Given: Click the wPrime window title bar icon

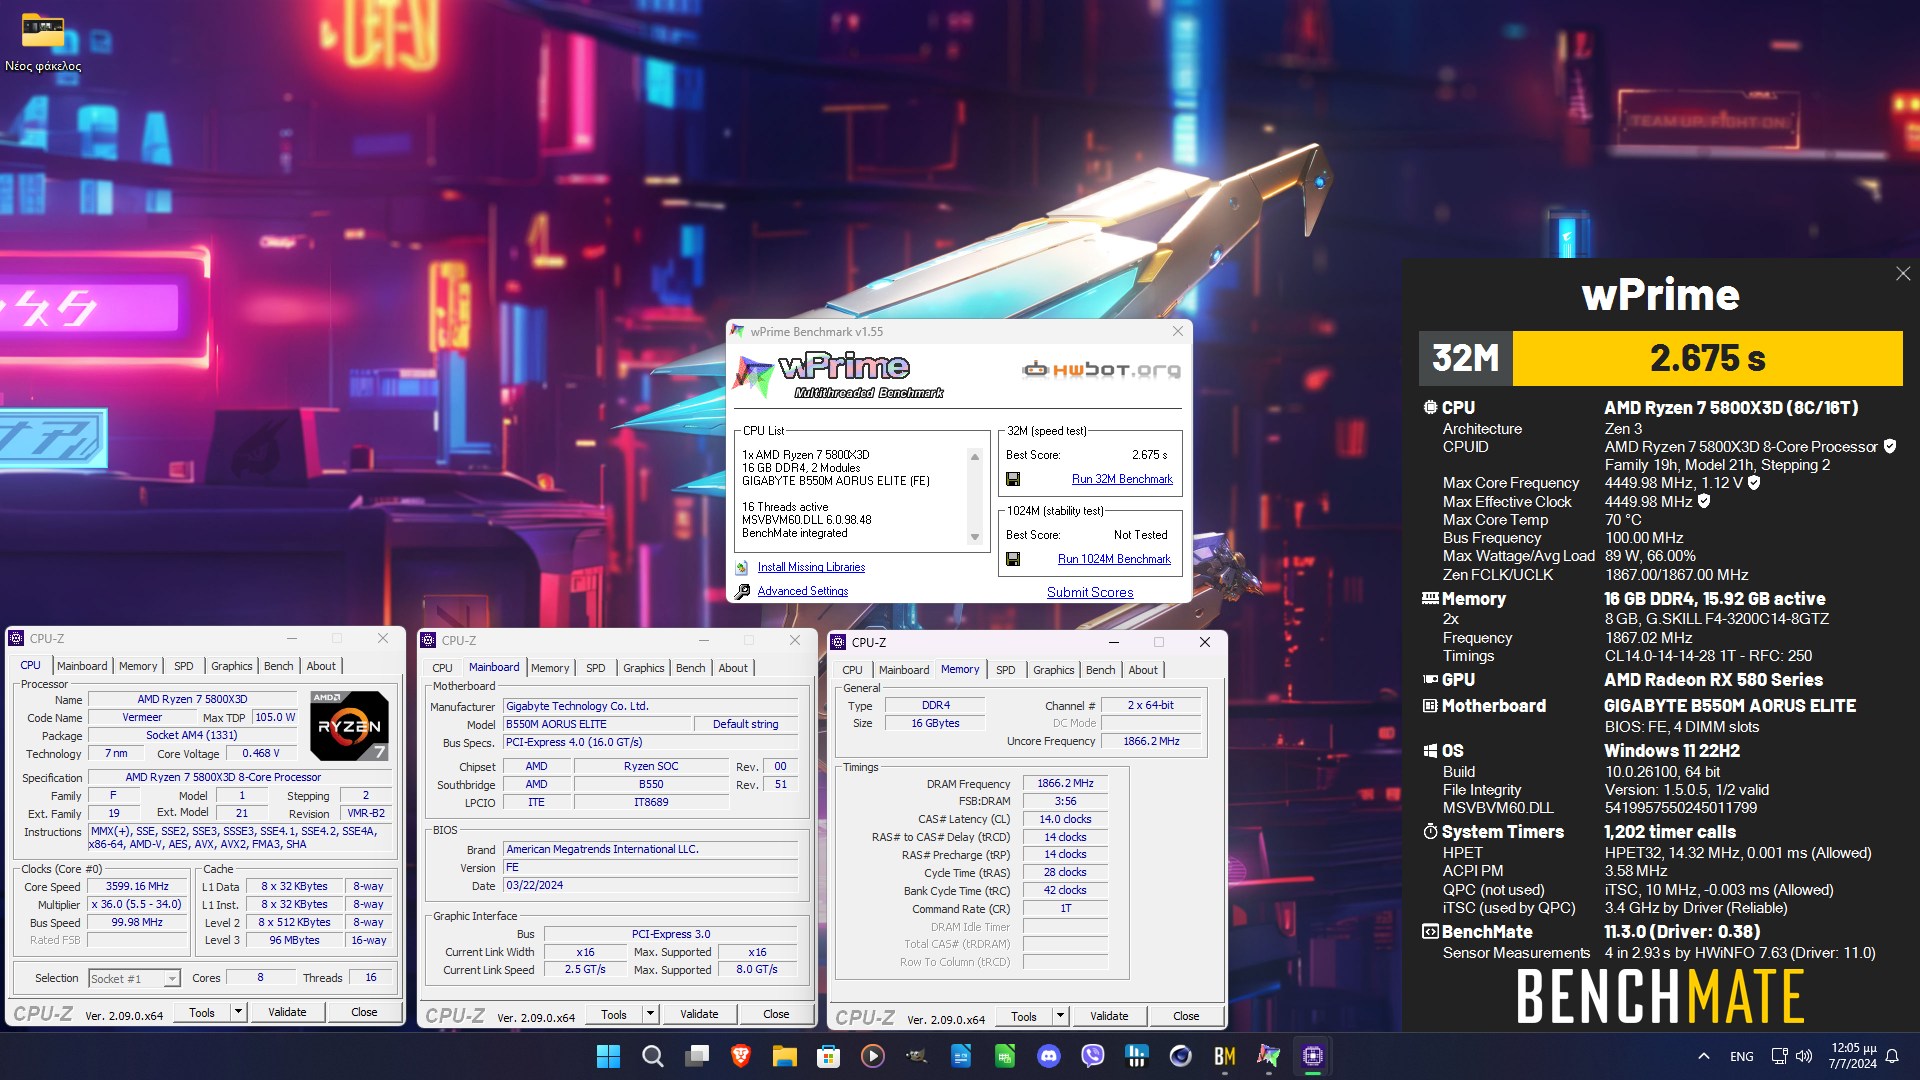Looking at the screenshot, I should [x=738, y=331].
